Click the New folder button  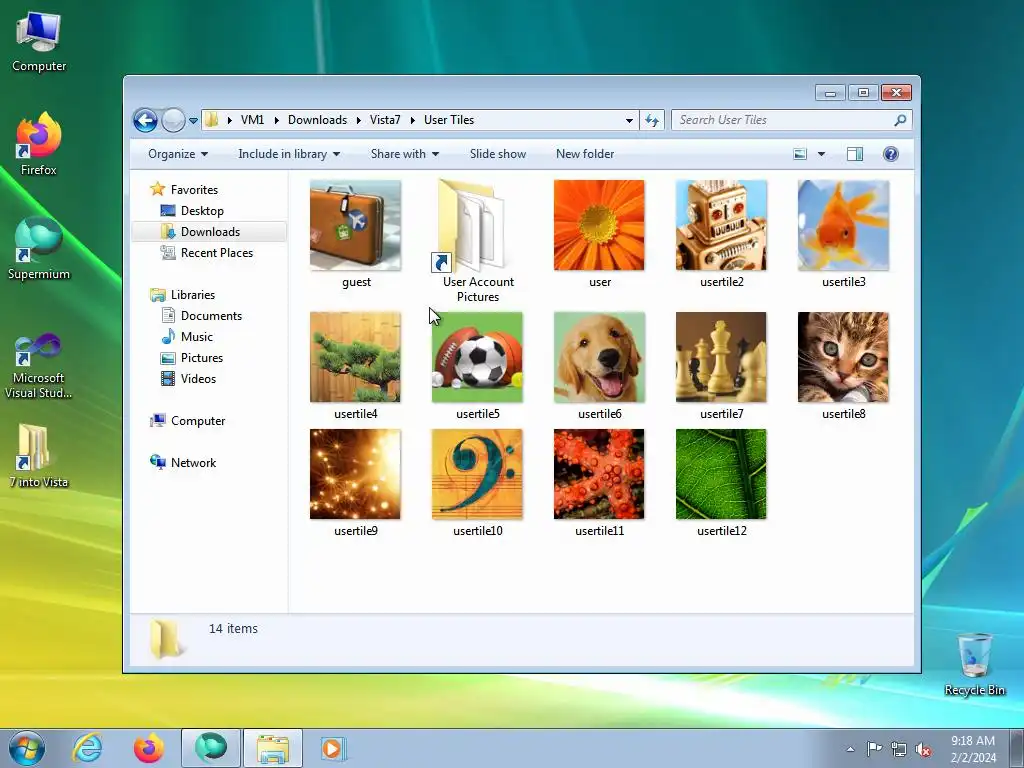584,154
